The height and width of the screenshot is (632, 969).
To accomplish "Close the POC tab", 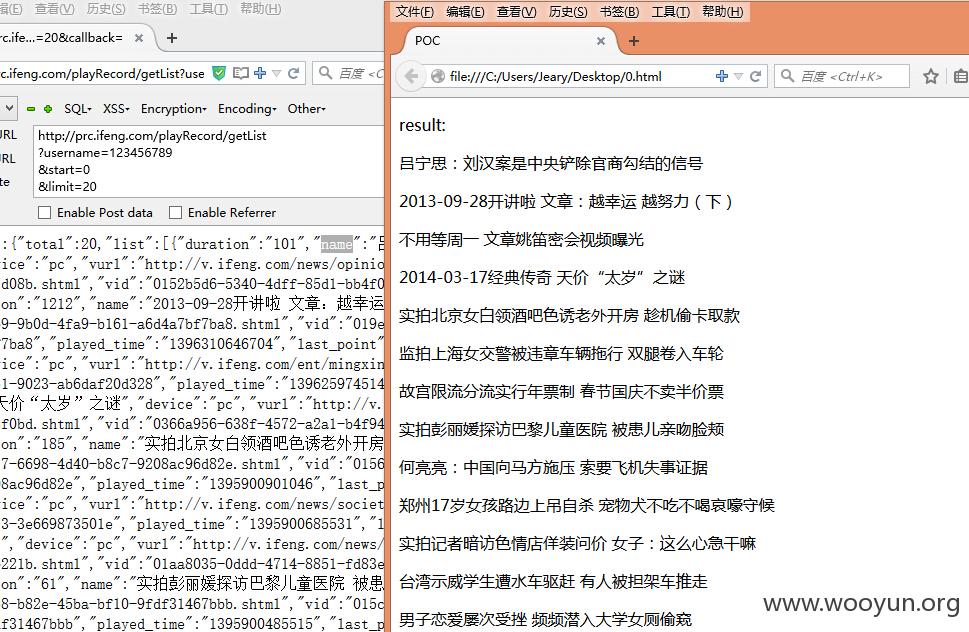I will (601, 41).
